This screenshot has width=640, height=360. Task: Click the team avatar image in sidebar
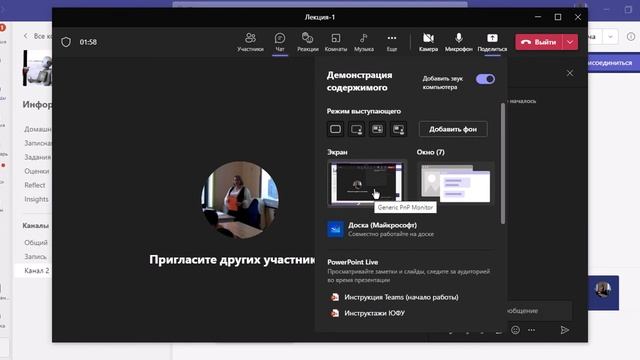click(38, 68)
